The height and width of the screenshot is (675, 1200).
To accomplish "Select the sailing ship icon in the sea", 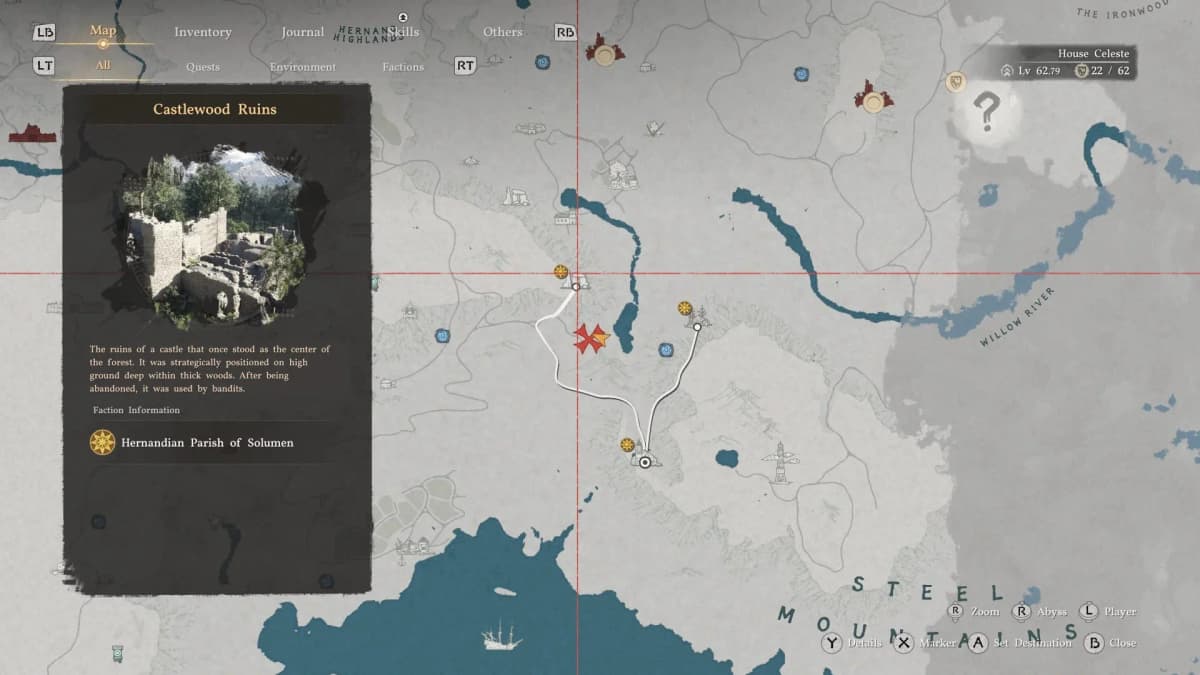I will click(x=501, y=636).
